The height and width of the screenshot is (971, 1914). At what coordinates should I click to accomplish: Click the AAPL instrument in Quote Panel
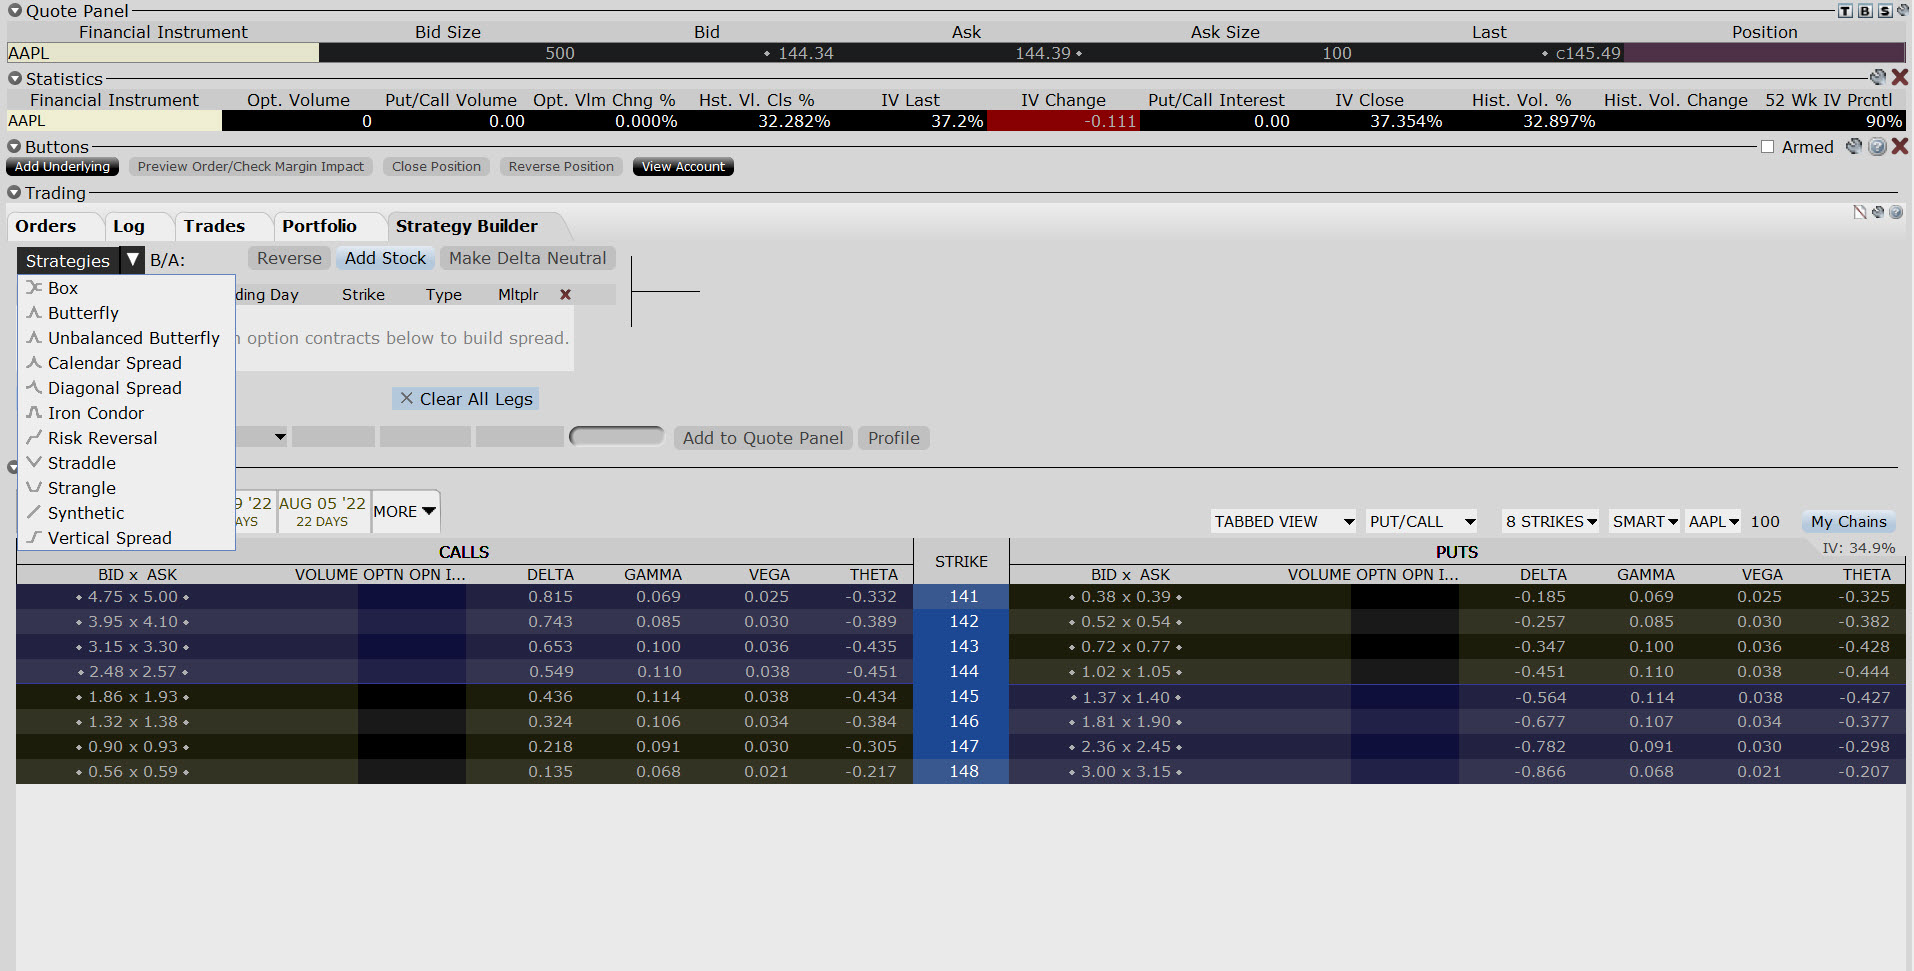(x=163, y=53)
